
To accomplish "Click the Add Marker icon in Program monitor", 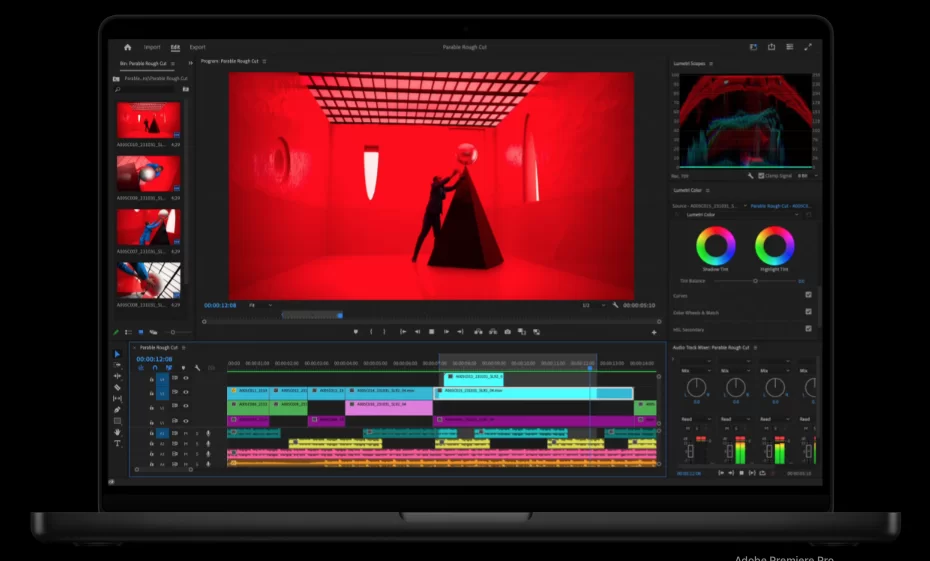I will (355, 331).
